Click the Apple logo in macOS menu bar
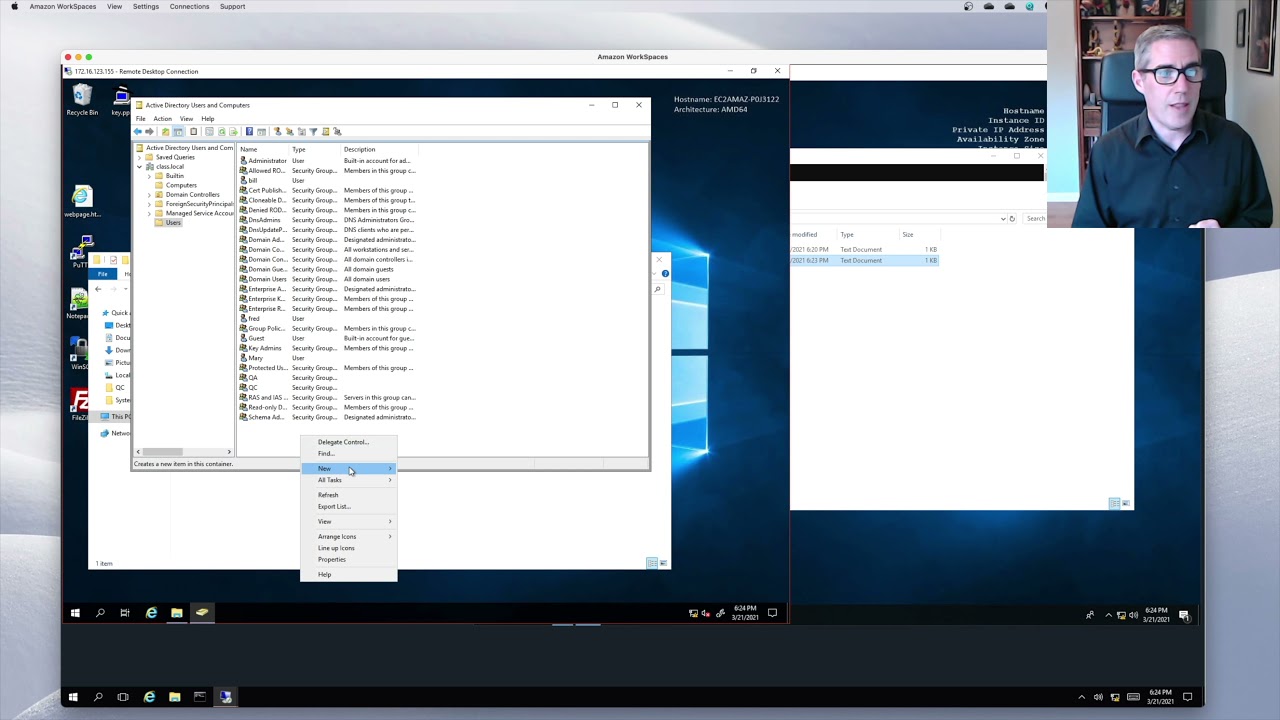Viewport: 1280px width, 720px height. pyautogui.click(x=14, y=6)
